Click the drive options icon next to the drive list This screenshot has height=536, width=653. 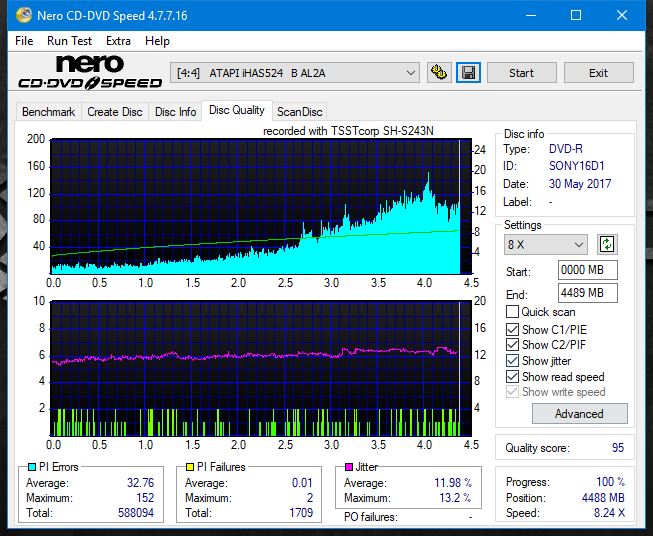[x=439, y=73]
